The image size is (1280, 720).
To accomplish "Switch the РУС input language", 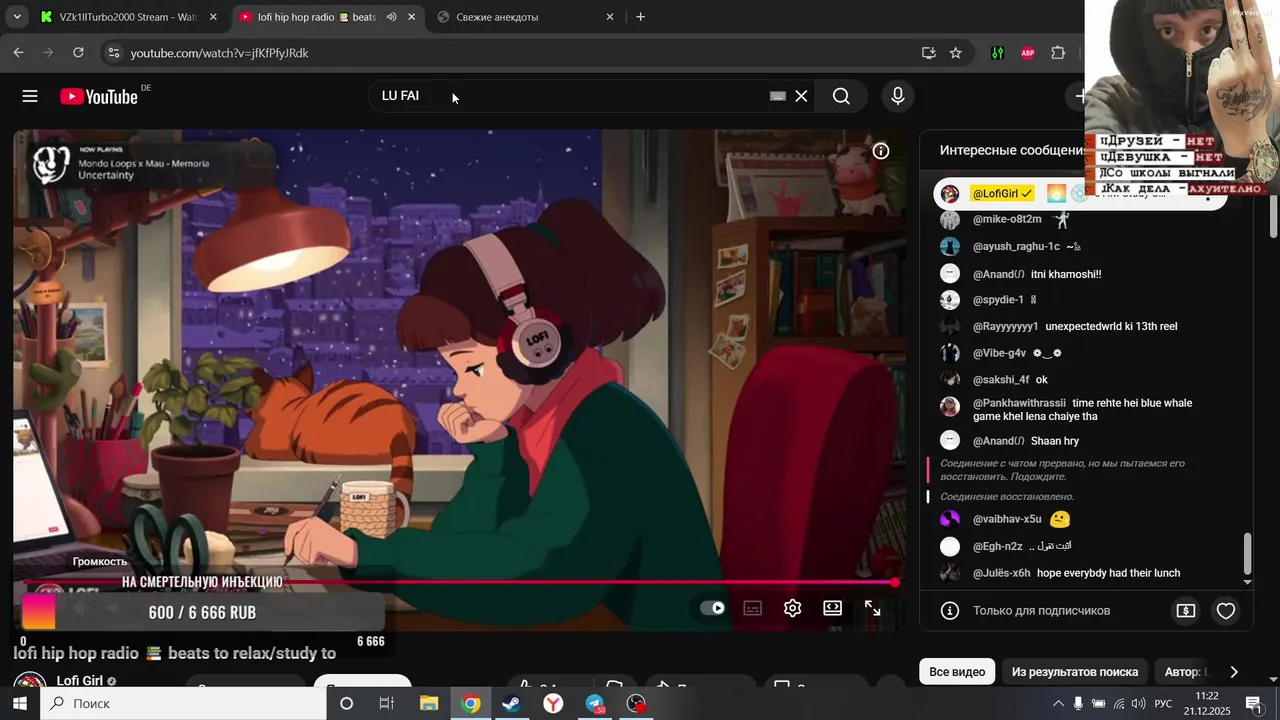I will pyautogui.click(x=1163, y=704).
